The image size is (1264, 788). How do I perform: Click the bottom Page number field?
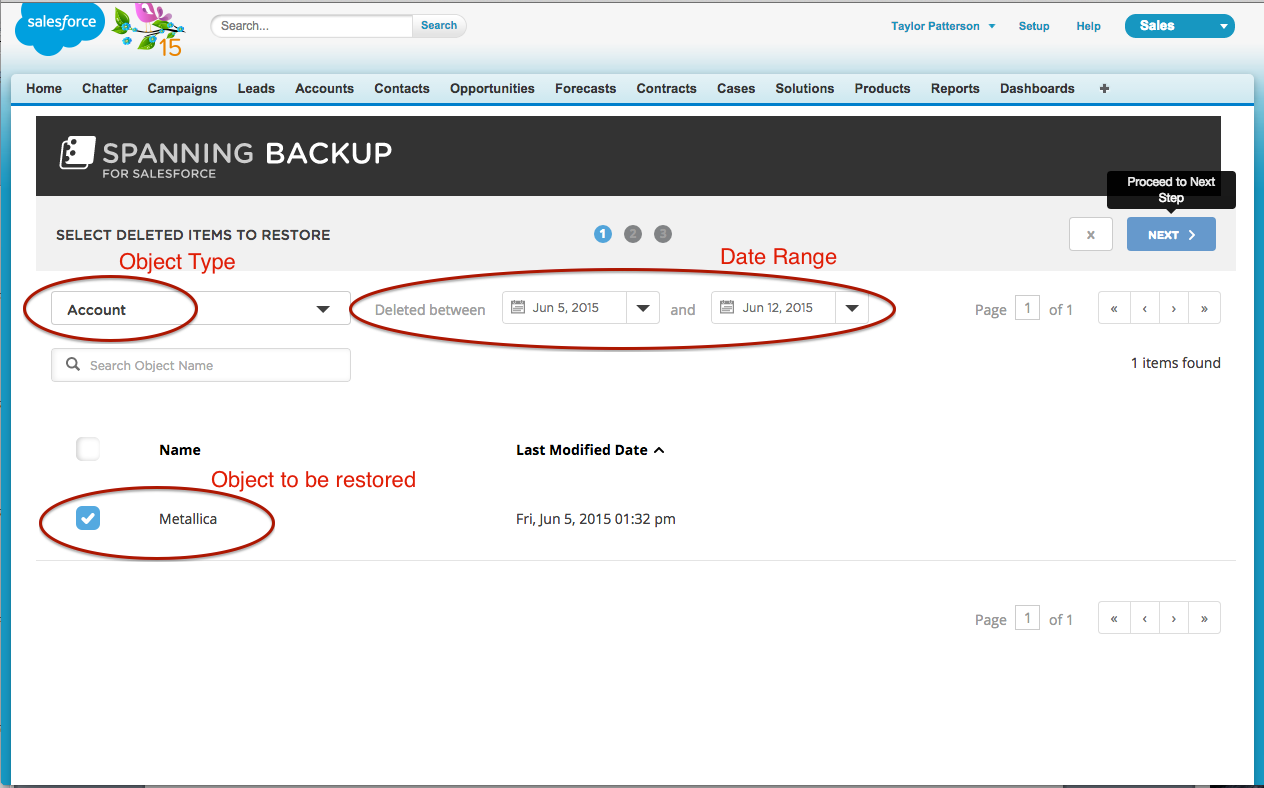pos(1027,618)
